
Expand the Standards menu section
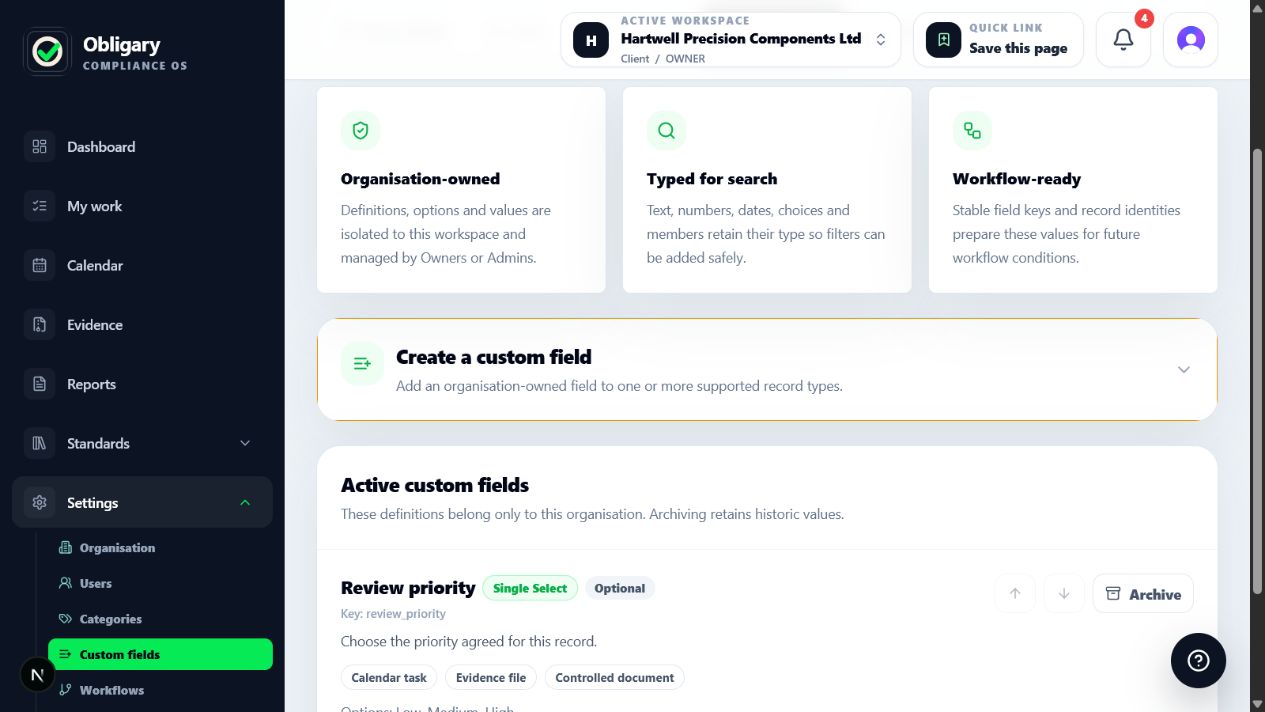pyautogui.click(x=142, y=443)
